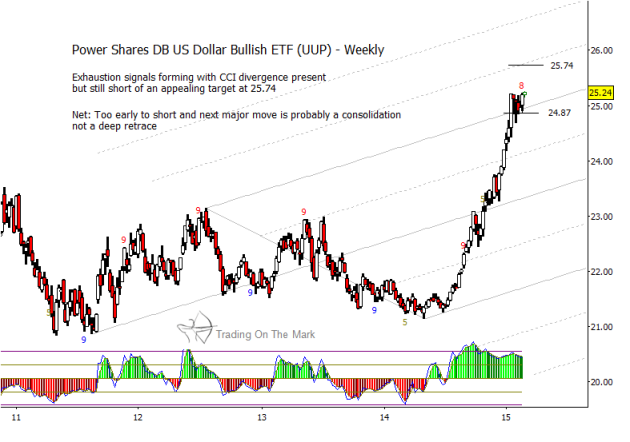
Task: Click the 20.00 price axis label
Action: coord(601,382)
